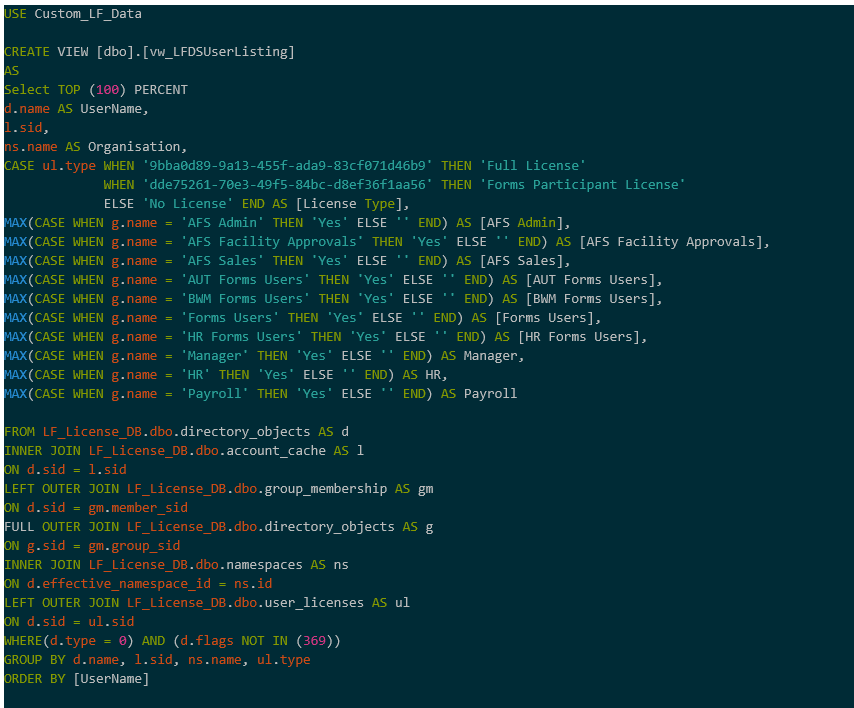
Task: Click the 'account_cache AS l' join line
Action: [184, 451]
